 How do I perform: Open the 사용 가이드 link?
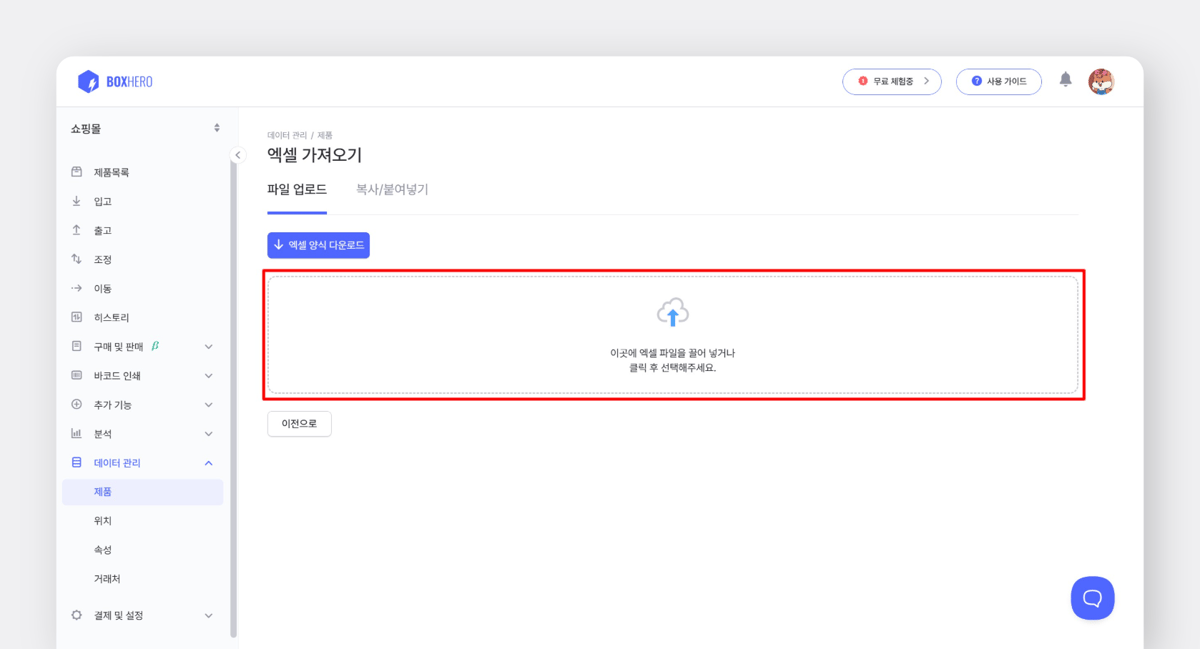coord(998,81)
